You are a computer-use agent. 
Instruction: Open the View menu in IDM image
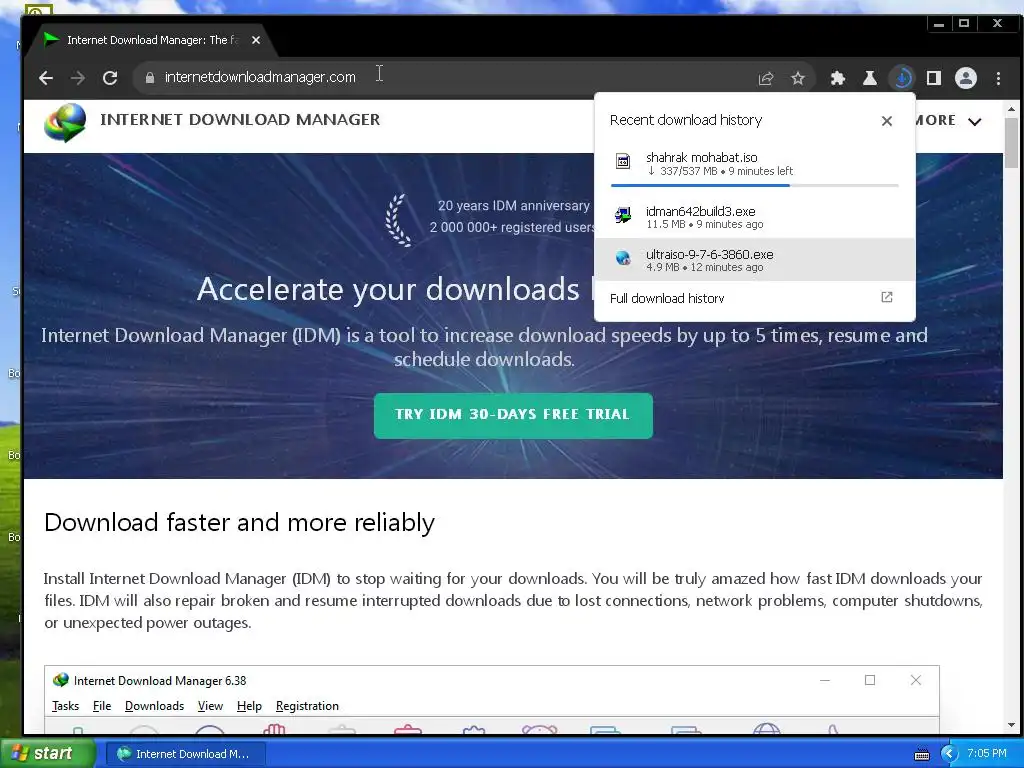210,706
